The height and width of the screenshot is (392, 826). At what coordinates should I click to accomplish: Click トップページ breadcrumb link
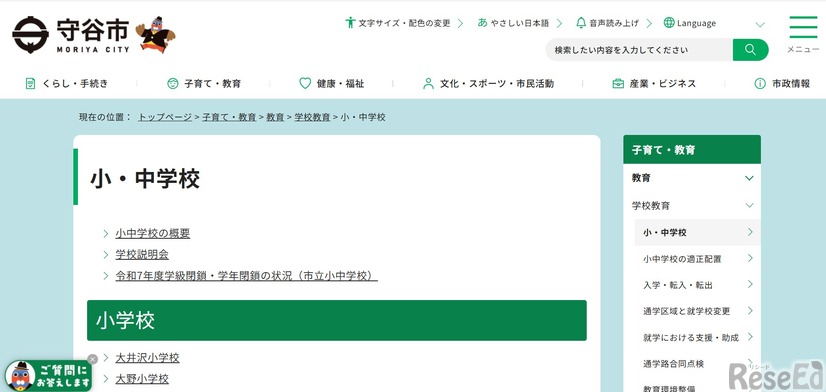tap(165, 117)
